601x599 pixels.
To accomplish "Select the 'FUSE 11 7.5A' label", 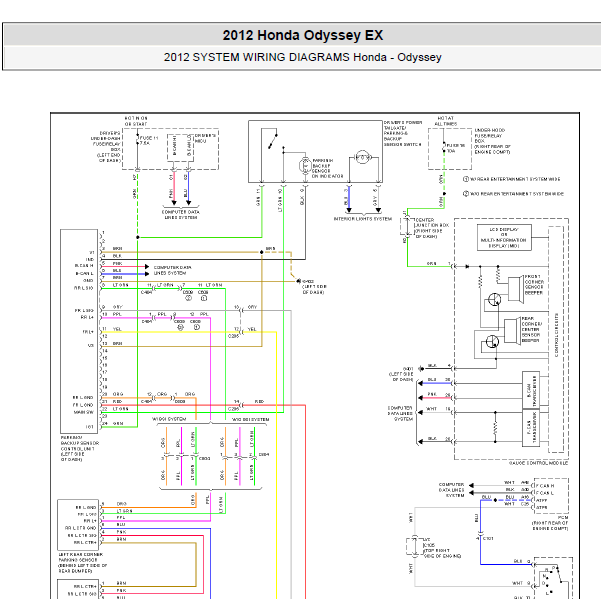I will pos(149,140).
